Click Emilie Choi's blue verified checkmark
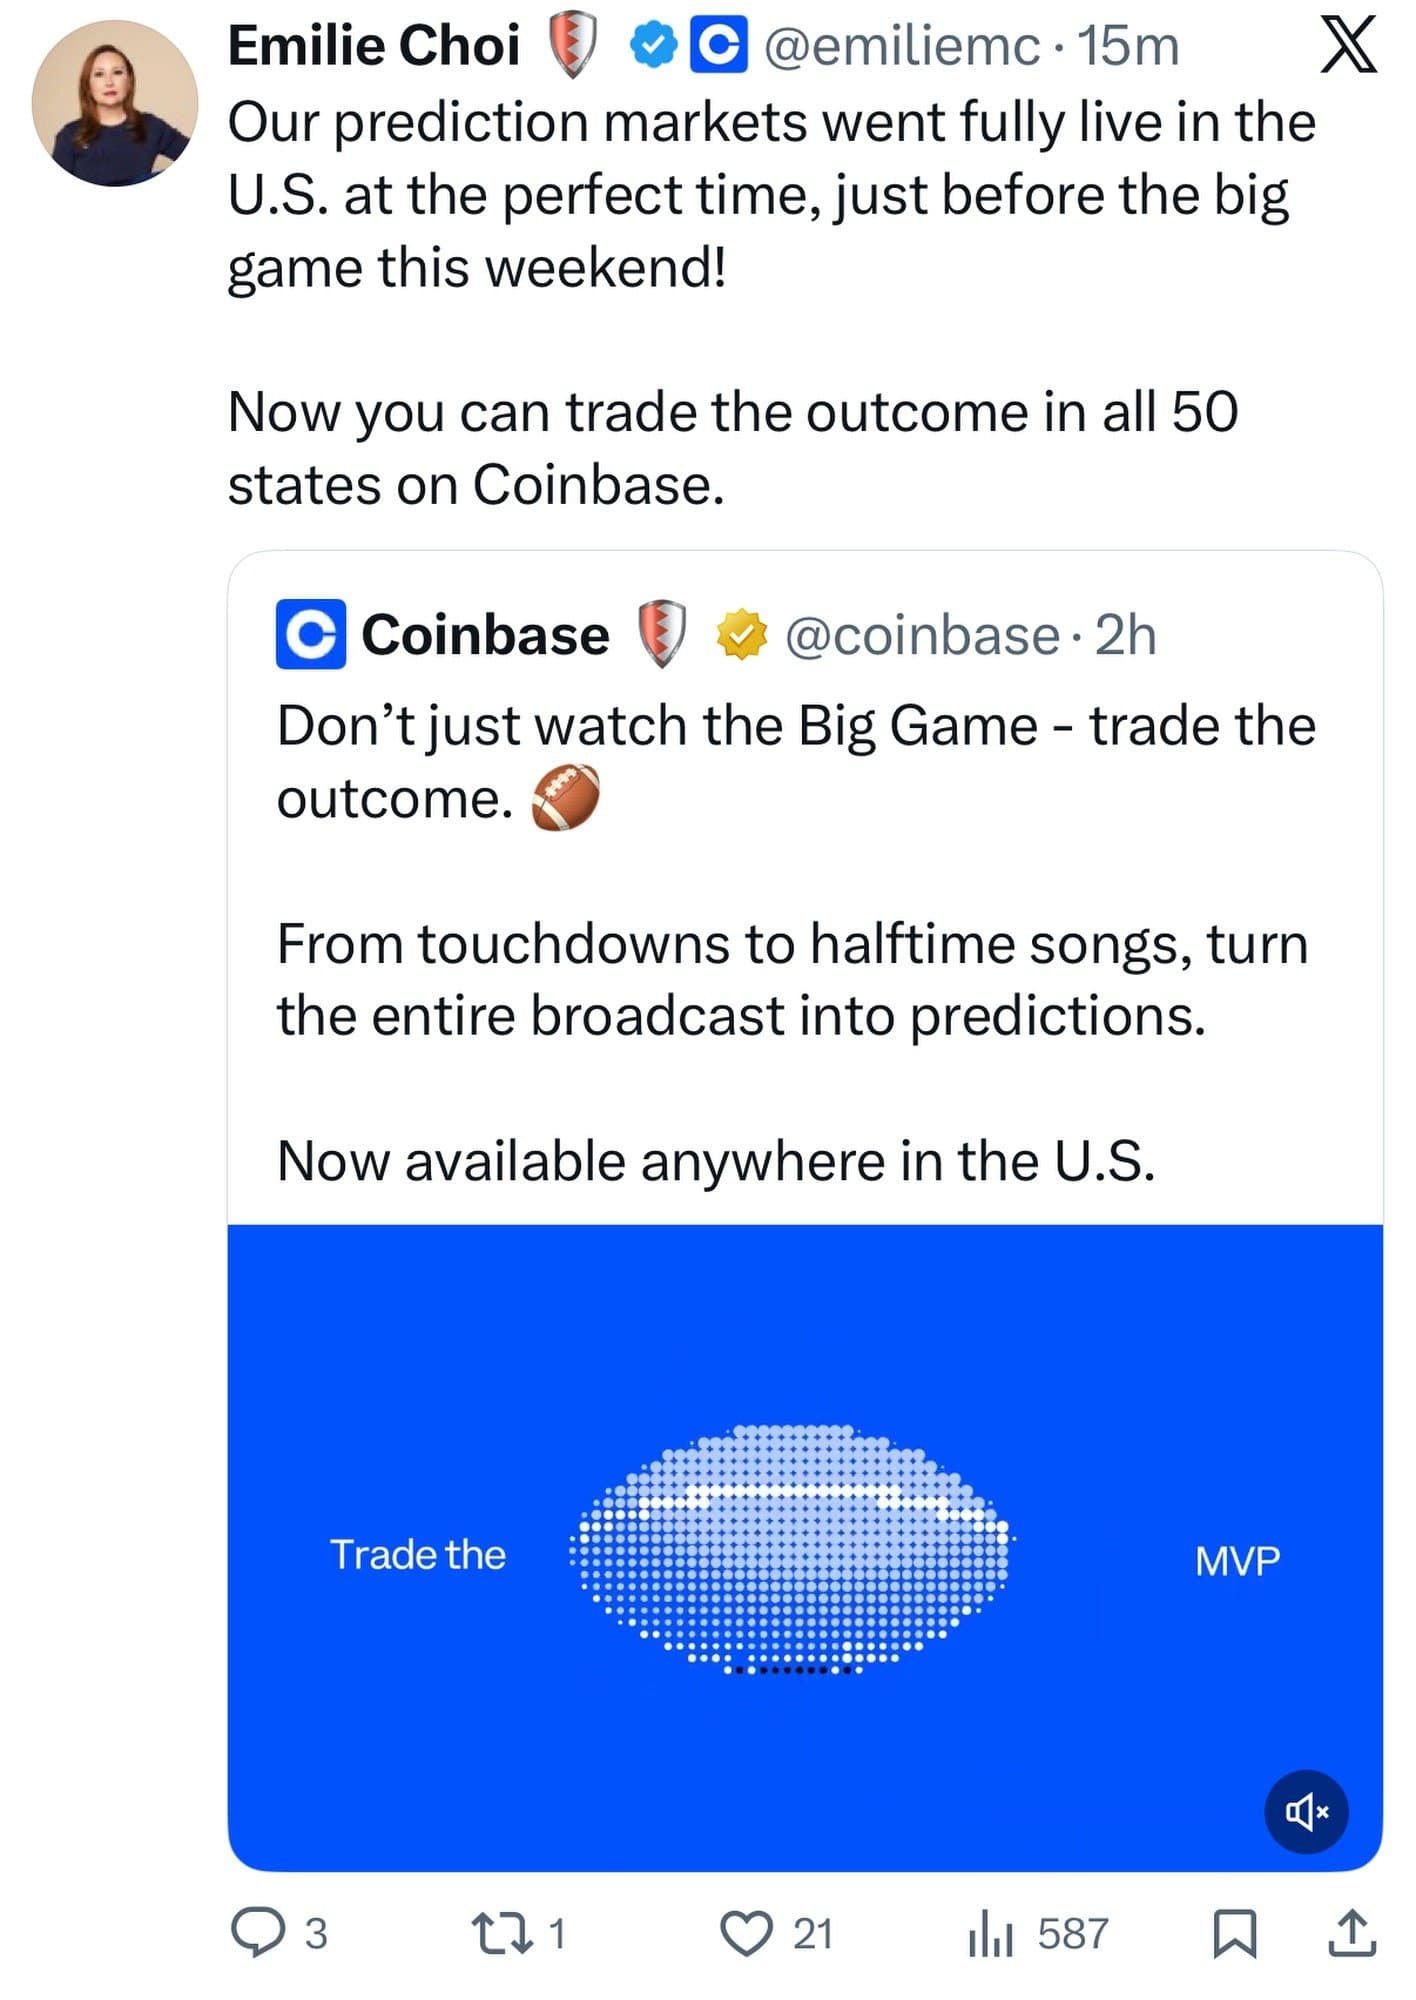 (653, 47)
